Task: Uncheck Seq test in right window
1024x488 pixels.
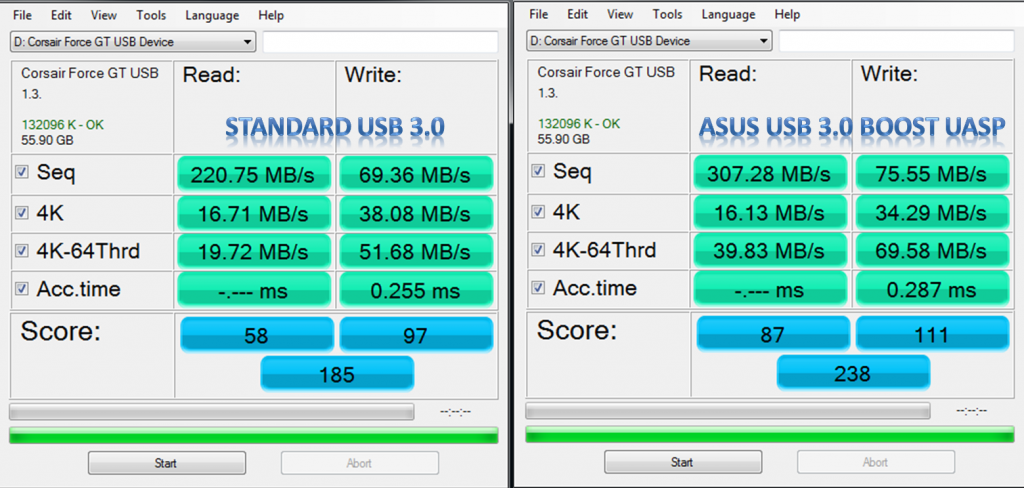Action: (538, 171)
